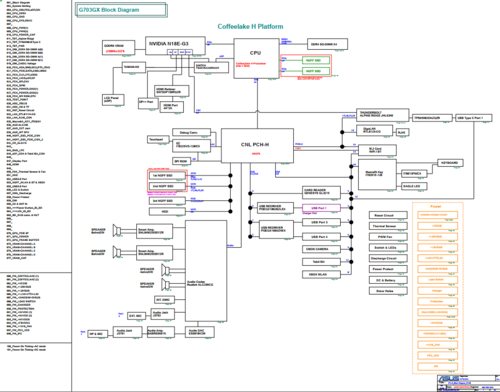
Task: Select the GigaLAN block
Action: 374,130
